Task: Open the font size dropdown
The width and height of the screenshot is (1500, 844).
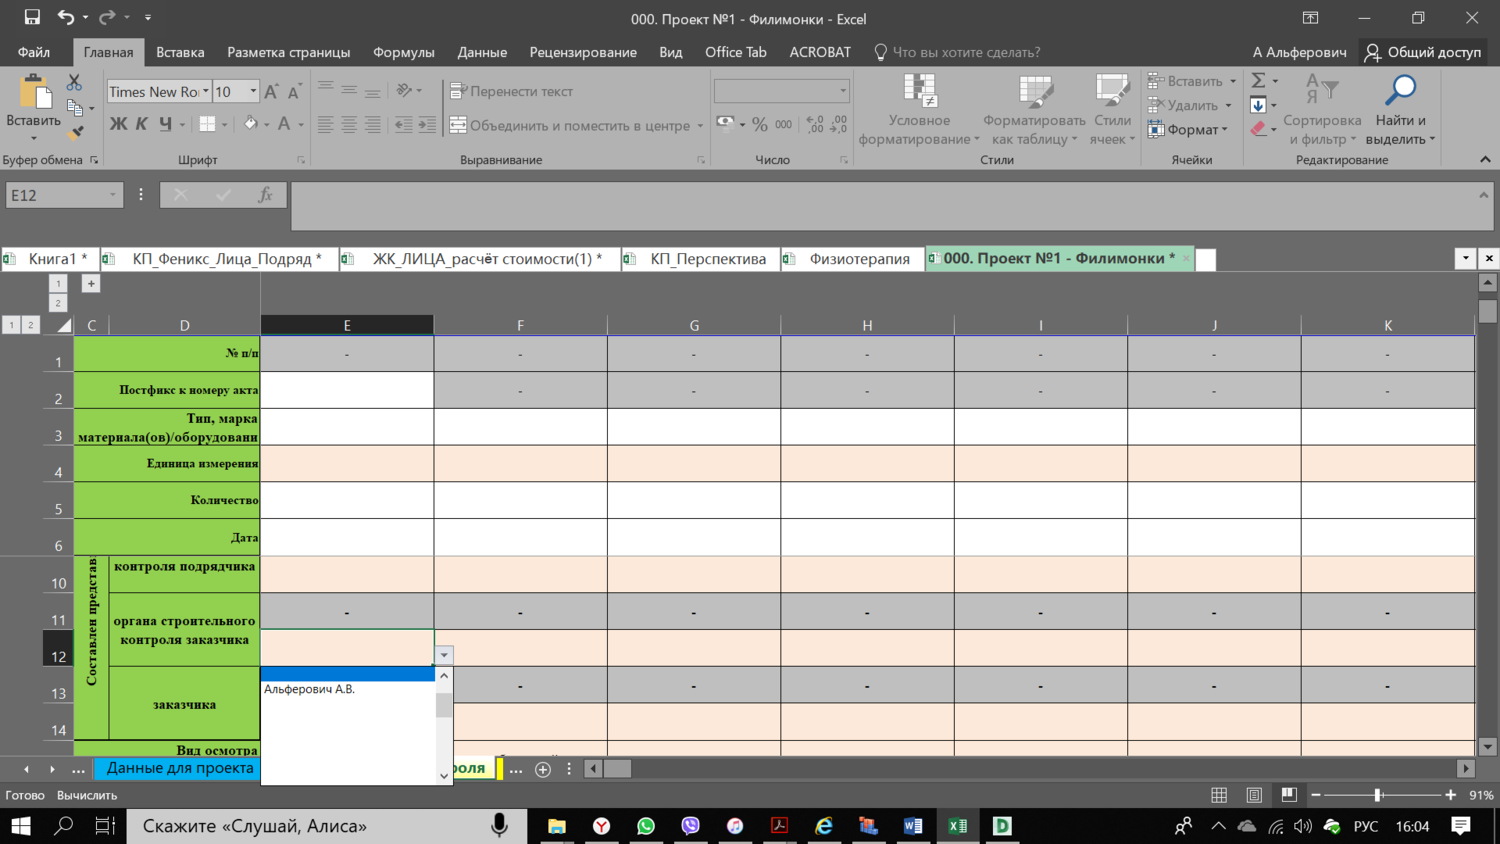Action: [253, 92]
